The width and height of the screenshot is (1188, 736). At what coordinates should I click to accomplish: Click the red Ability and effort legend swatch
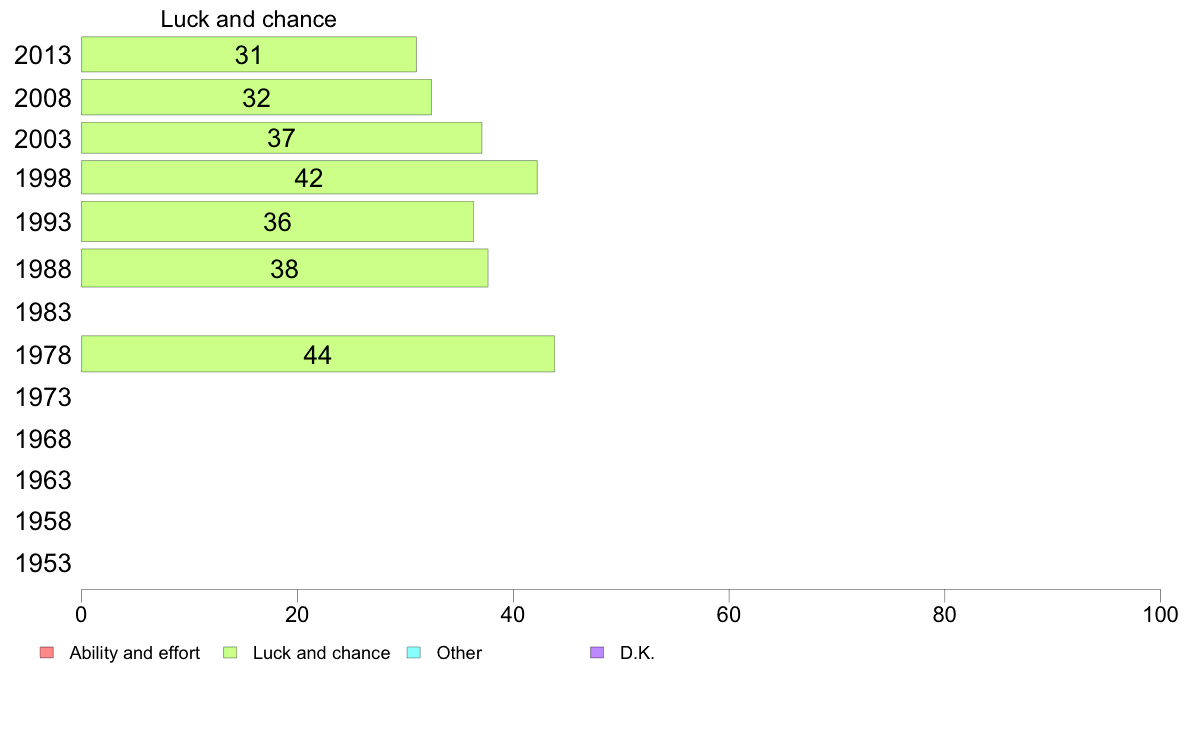pos(47,653)
